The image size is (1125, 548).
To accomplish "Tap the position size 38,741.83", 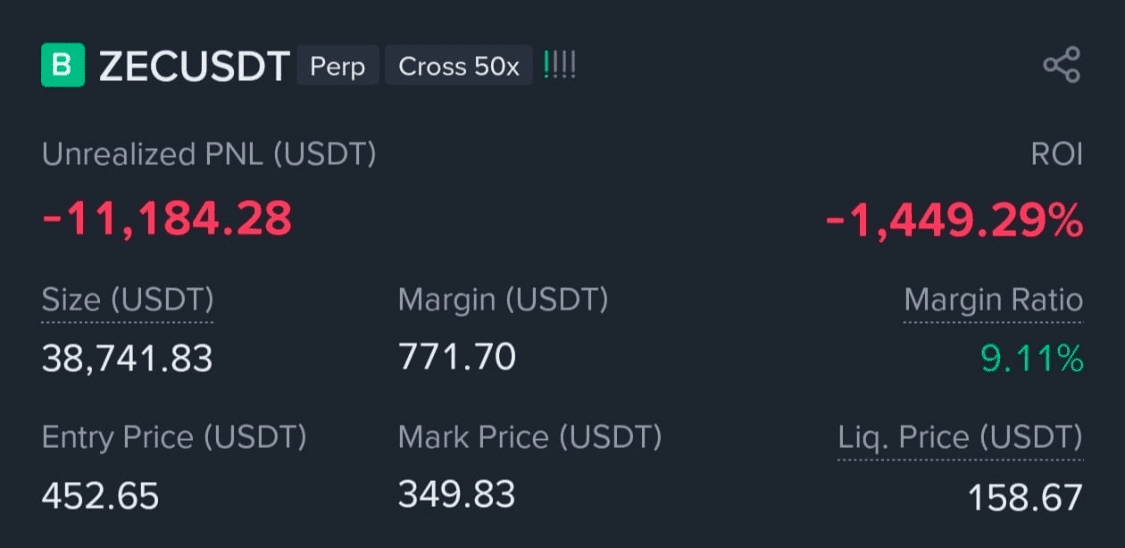I will click(127, 358).
